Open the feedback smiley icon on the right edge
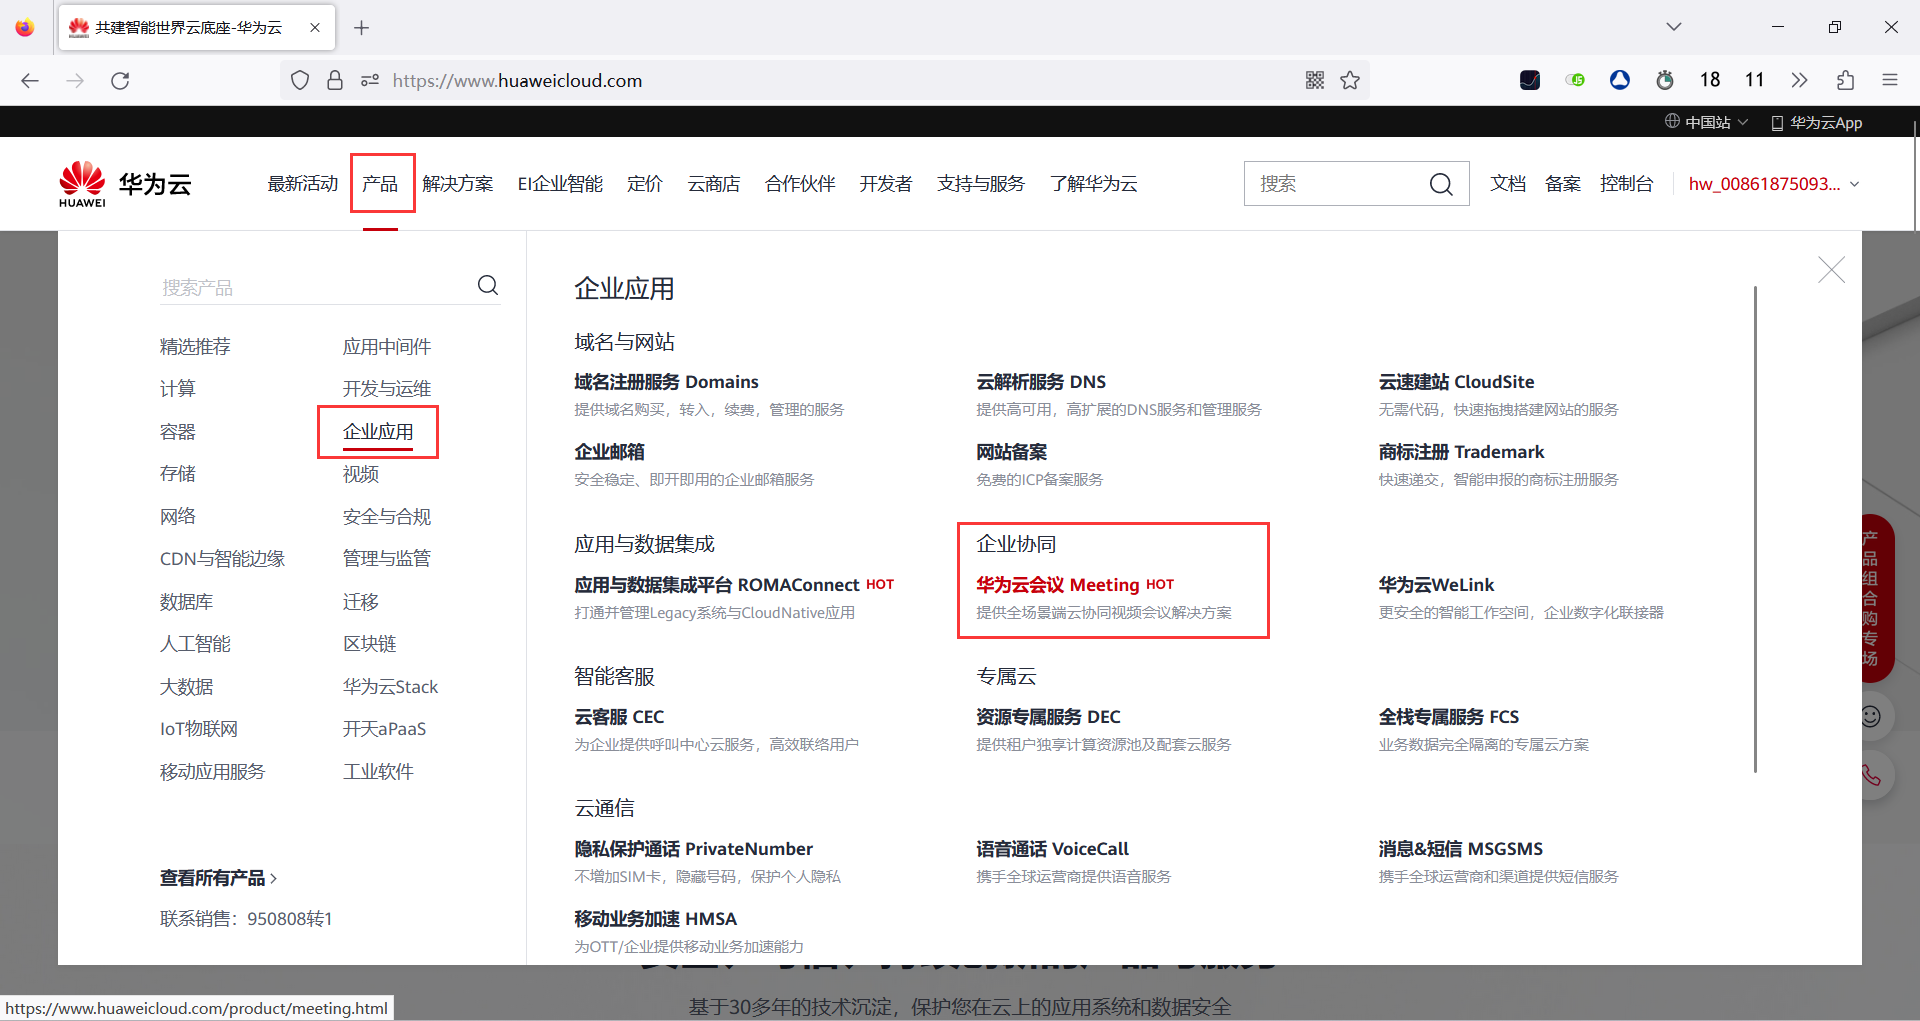Image resolution: width=1920 pixels, height=1021 pixels. point(1871,716)
